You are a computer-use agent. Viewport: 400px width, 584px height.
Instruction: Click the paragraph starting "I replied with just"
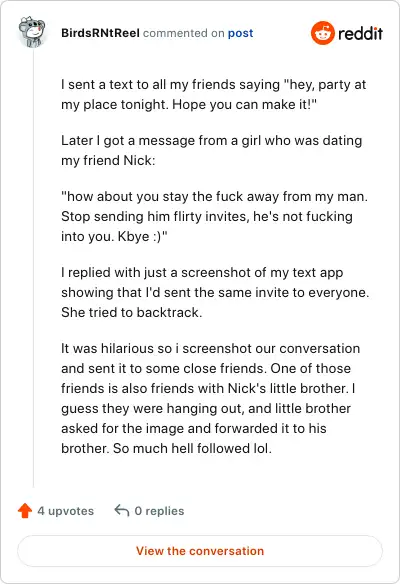pos(215,292)
